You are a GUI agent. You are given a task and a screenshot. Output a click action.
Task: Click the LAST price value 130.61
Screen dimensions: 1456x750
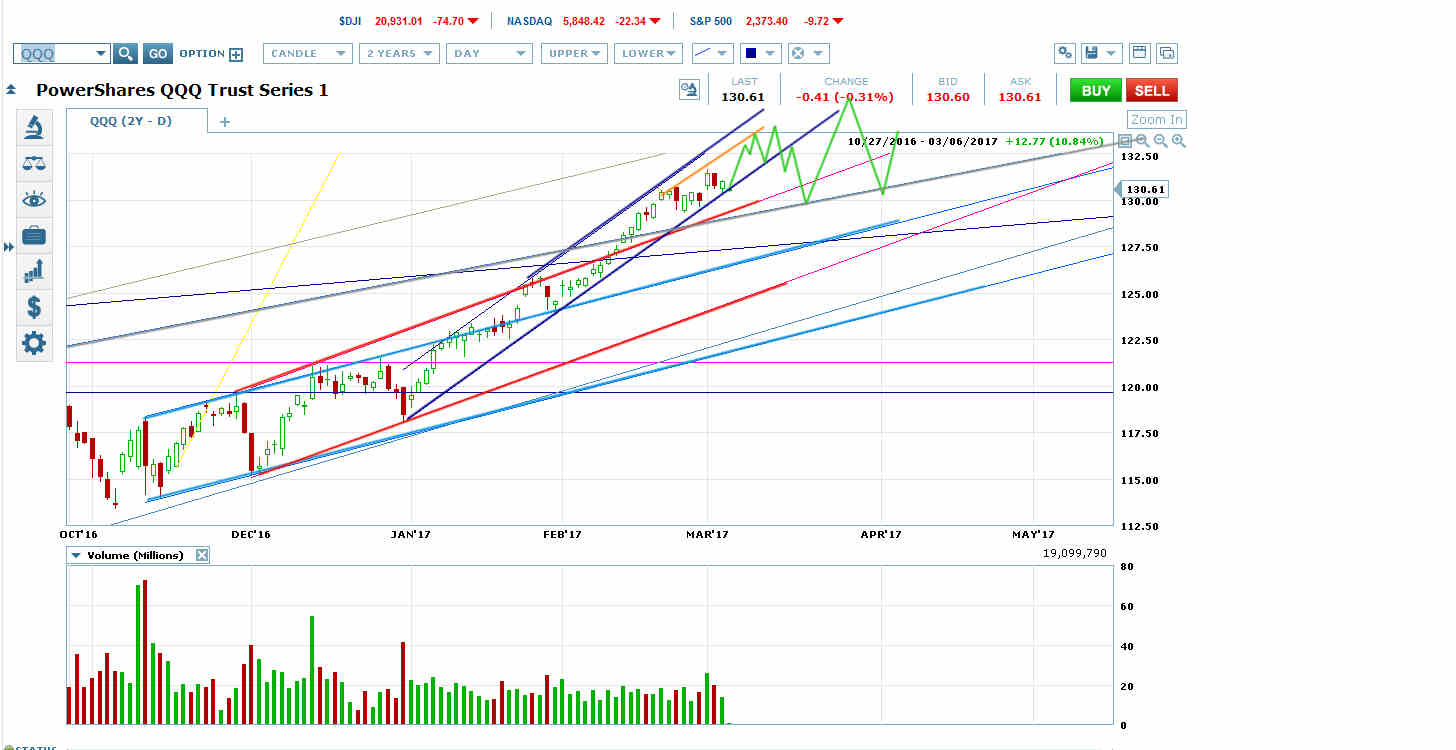[x=743, y=97]
